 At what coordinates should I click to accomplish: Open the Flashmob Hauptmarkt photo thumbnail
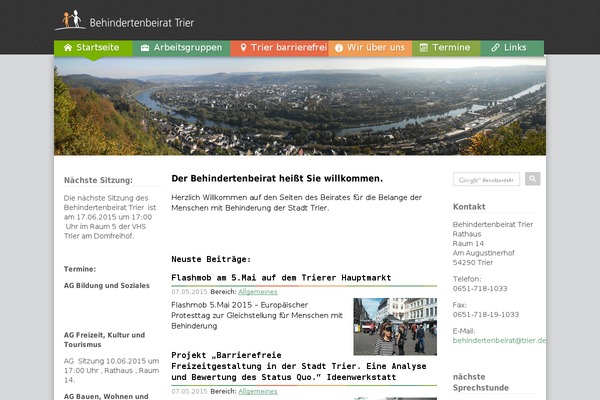[395, 327]
